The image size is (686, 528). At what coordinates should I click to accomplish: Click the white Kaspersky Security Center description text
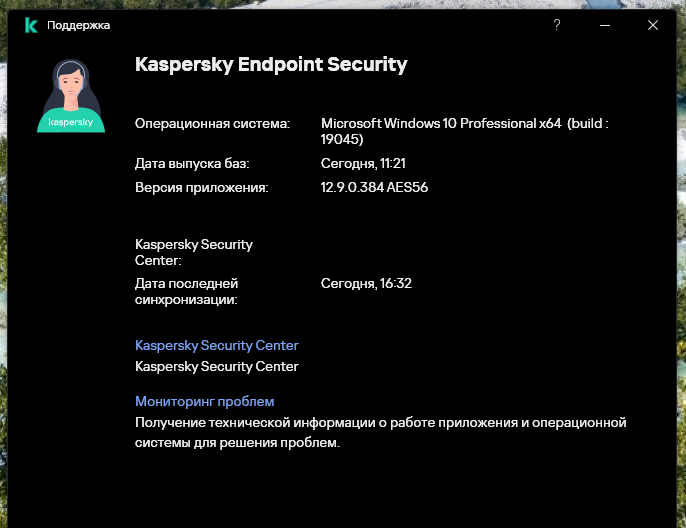(217, 366)
